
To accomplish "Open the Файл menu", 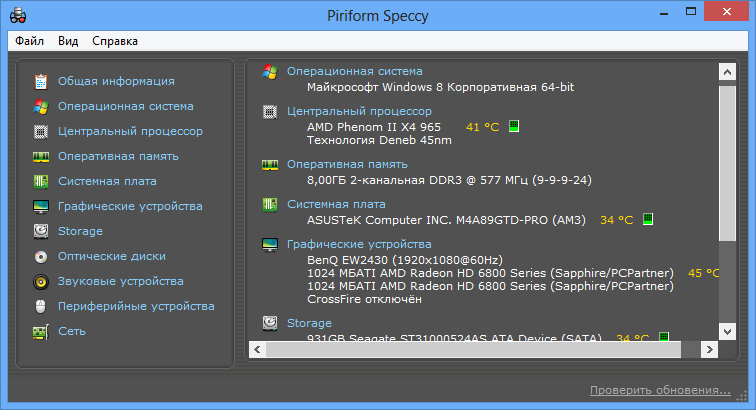I will [x=29, y=41].
